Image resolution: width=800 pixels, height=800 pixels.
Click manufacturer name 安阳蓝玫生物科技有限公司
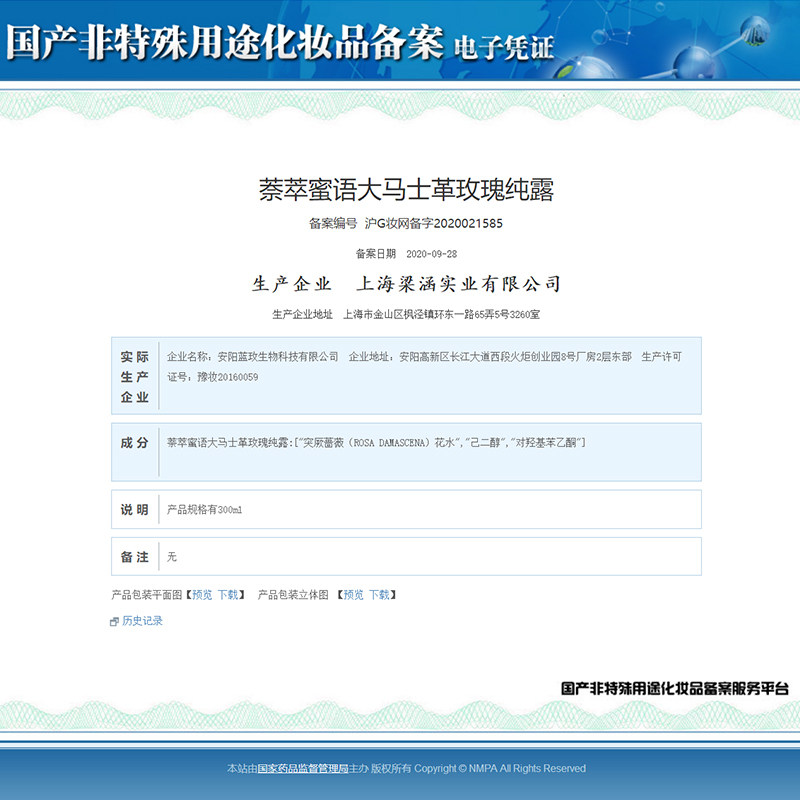click(278, 357)
